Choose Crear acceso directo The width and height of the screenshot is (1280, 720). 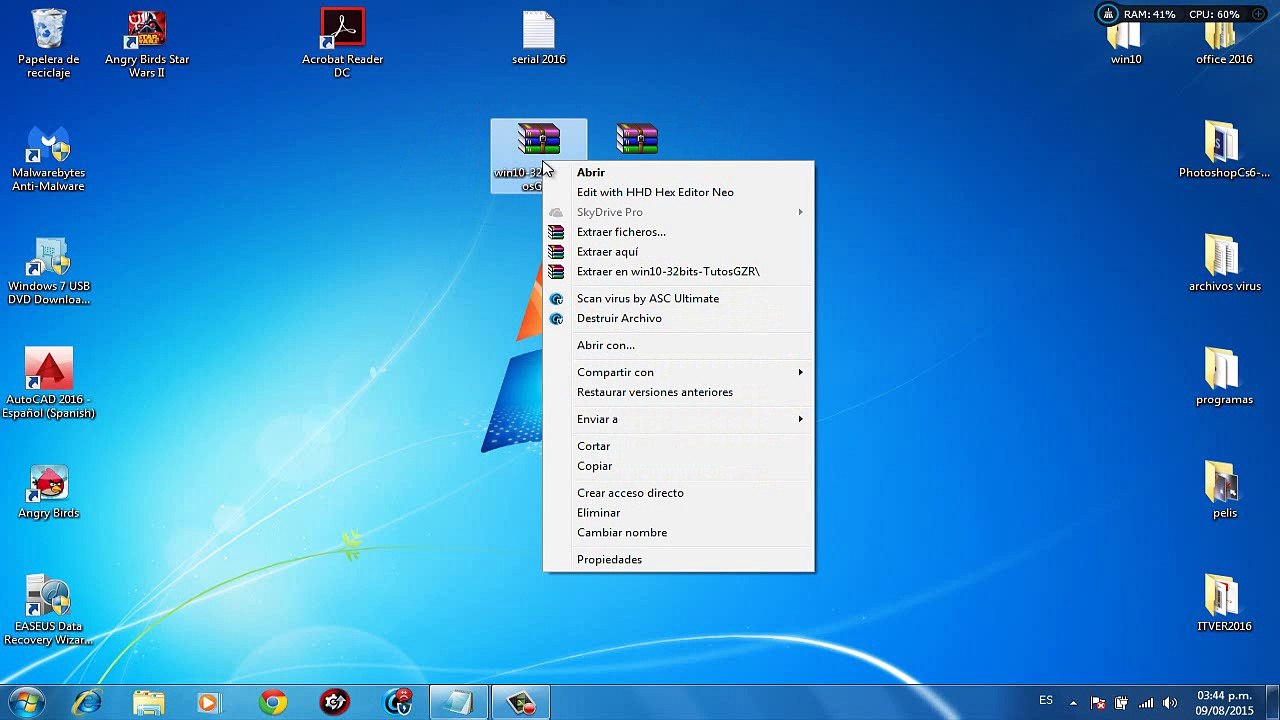point(679,493)
